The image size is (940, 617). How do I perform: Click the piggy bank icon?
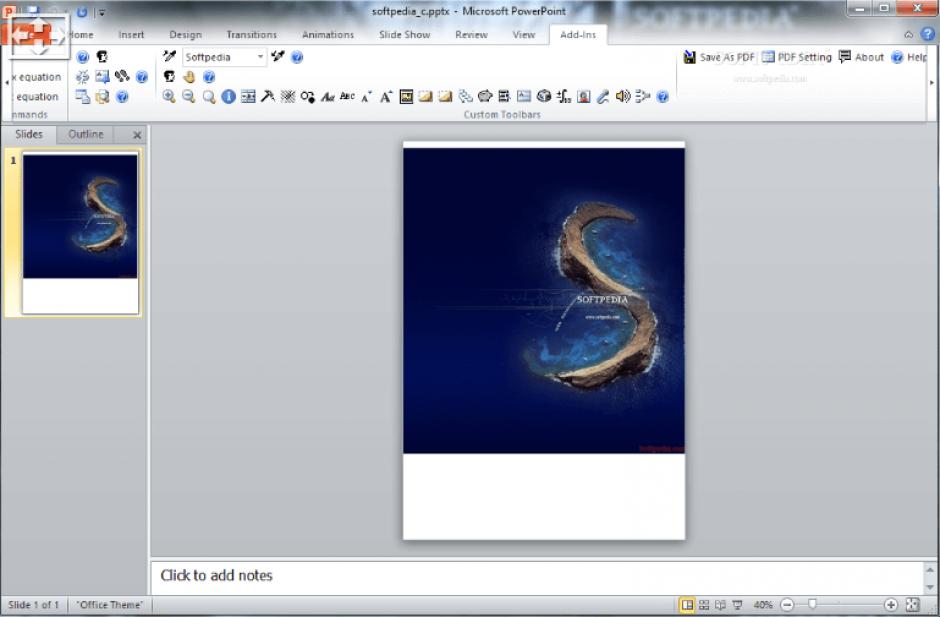point(485,97)
